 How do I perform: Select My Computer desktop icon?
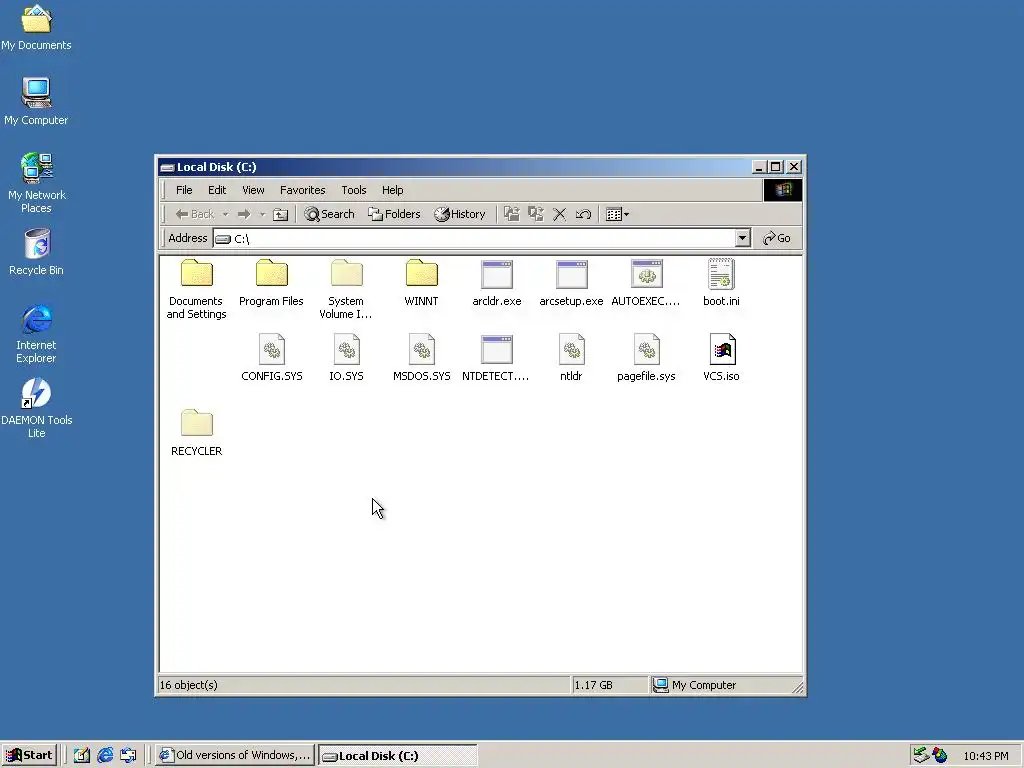click(x=37, y=102)
